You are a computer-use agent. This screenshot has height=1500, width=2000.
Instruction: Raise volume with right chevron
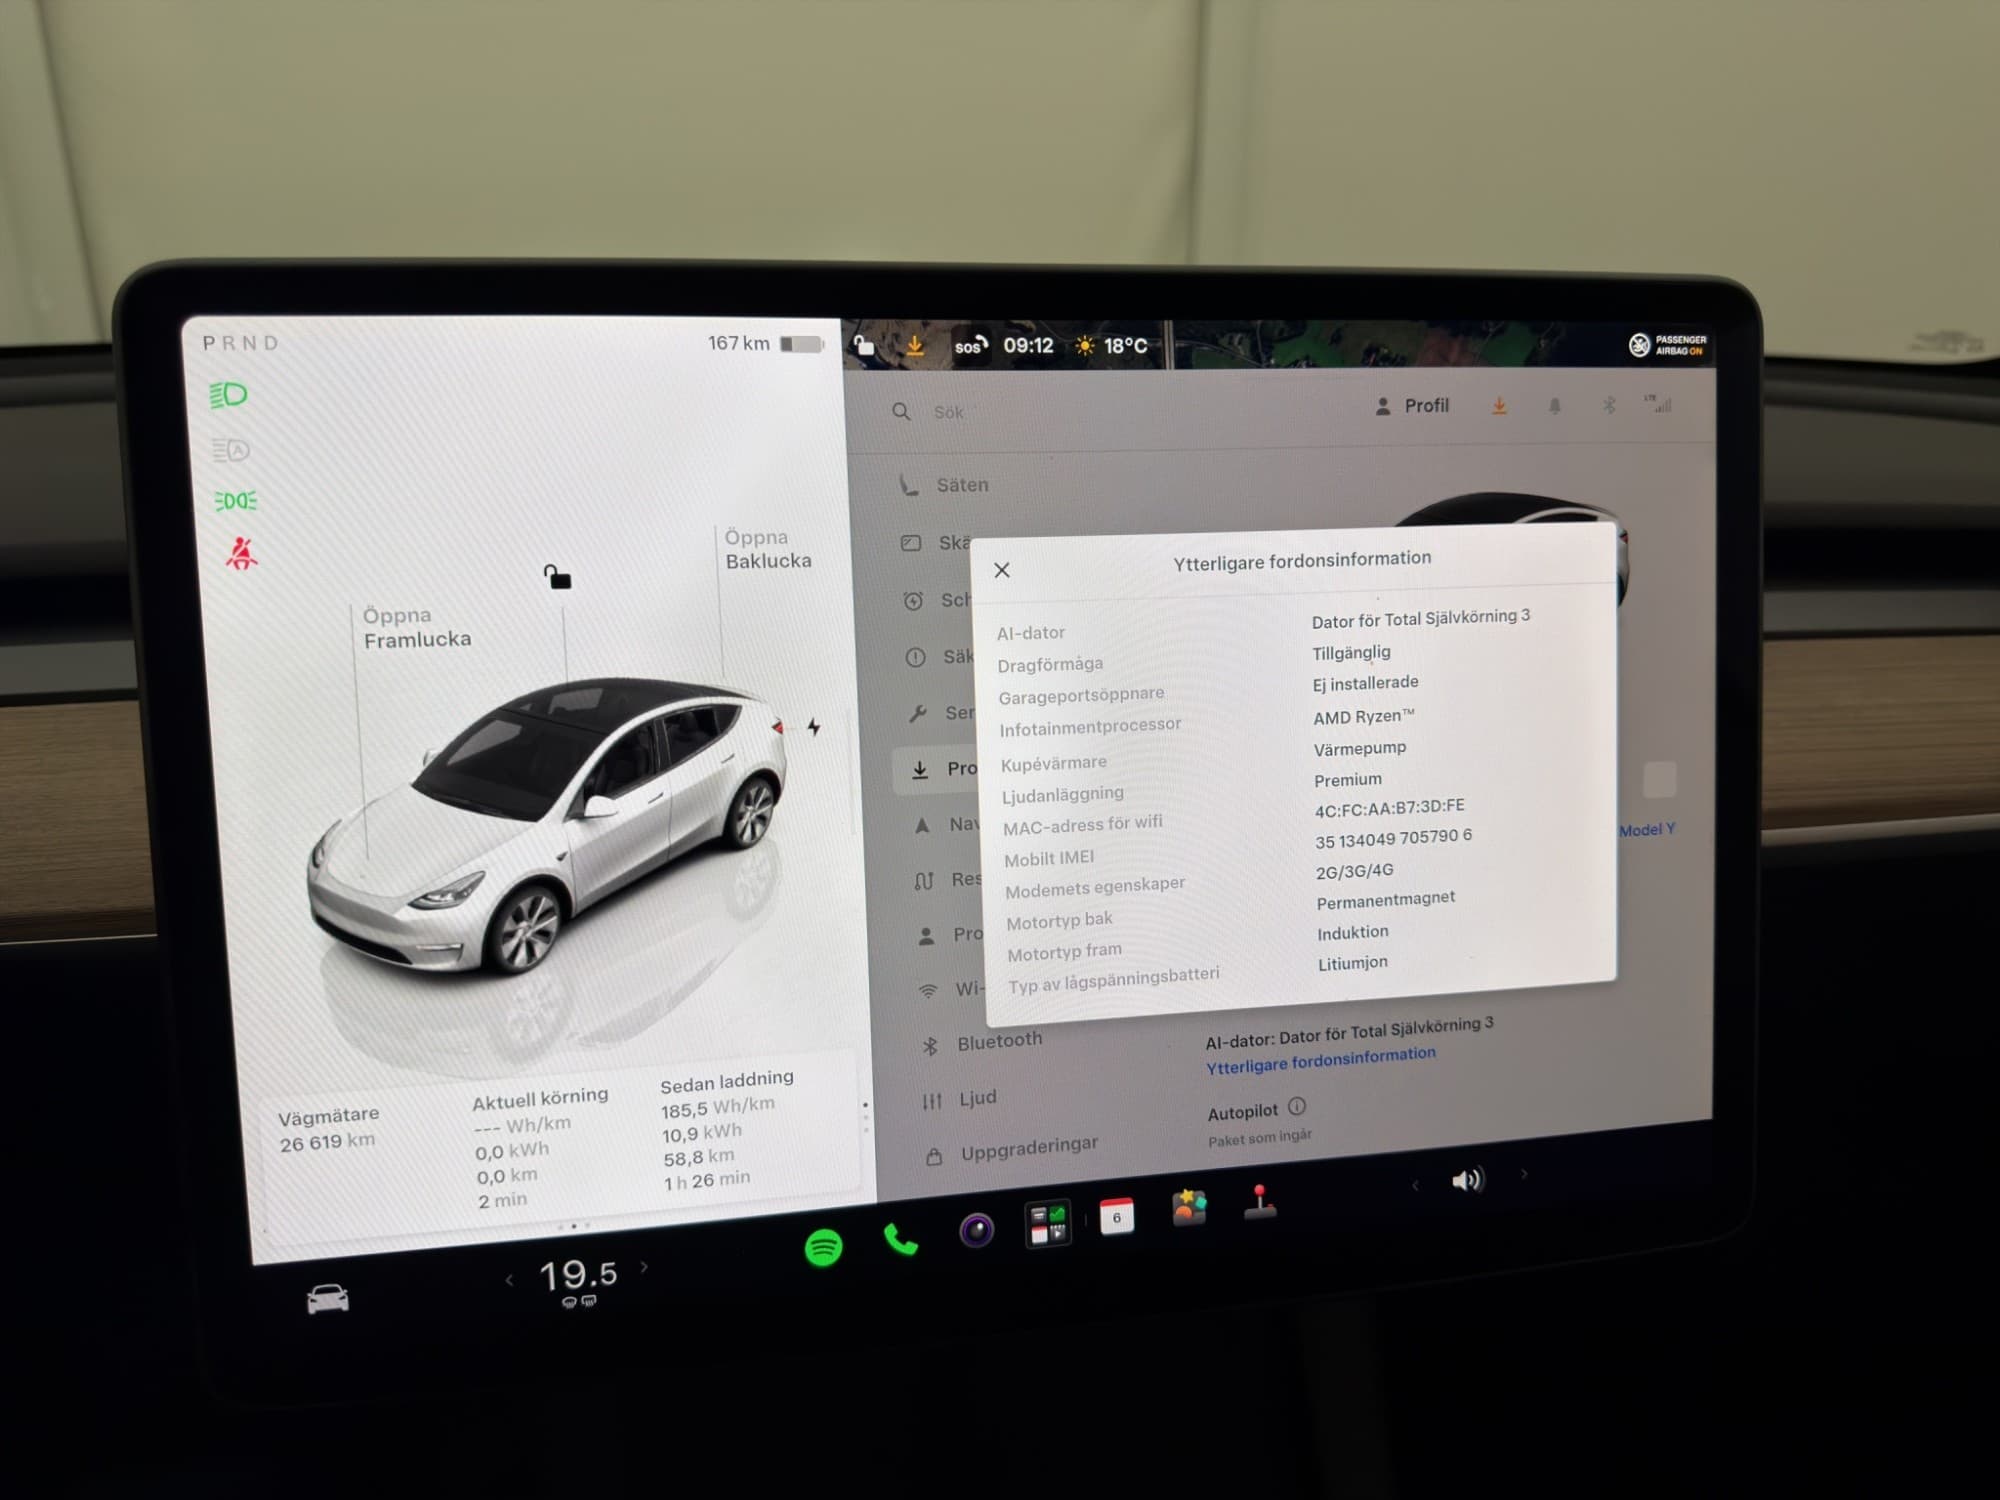point(1524,1174)
